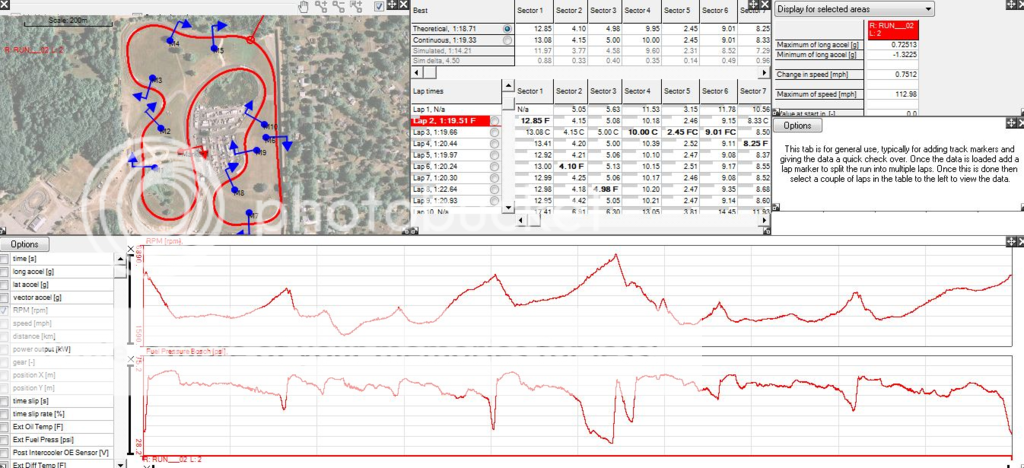The image size is (1024, 468).
Task: Click the Options button above the channel list
Action: pos(25,244)
